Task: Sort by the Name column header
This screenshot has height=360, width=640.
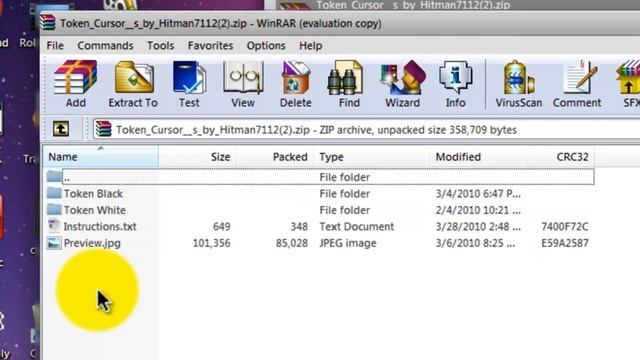Action: point(100,157)
